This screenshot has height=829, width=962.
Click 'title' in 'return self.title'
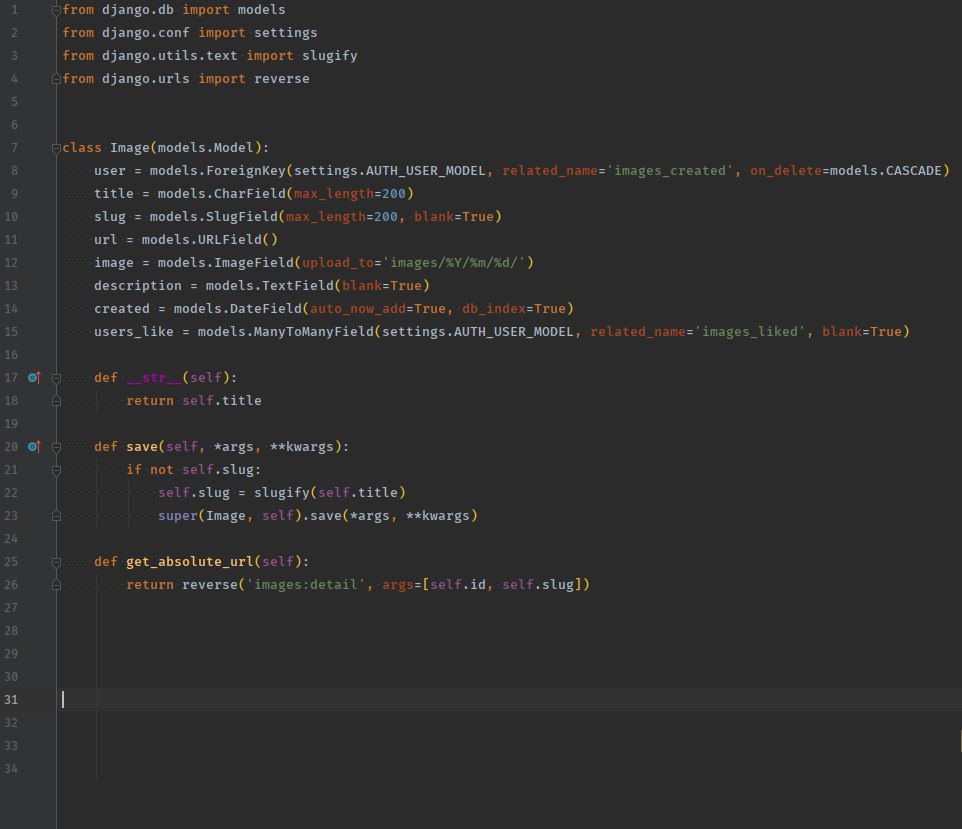click(242, 401)
